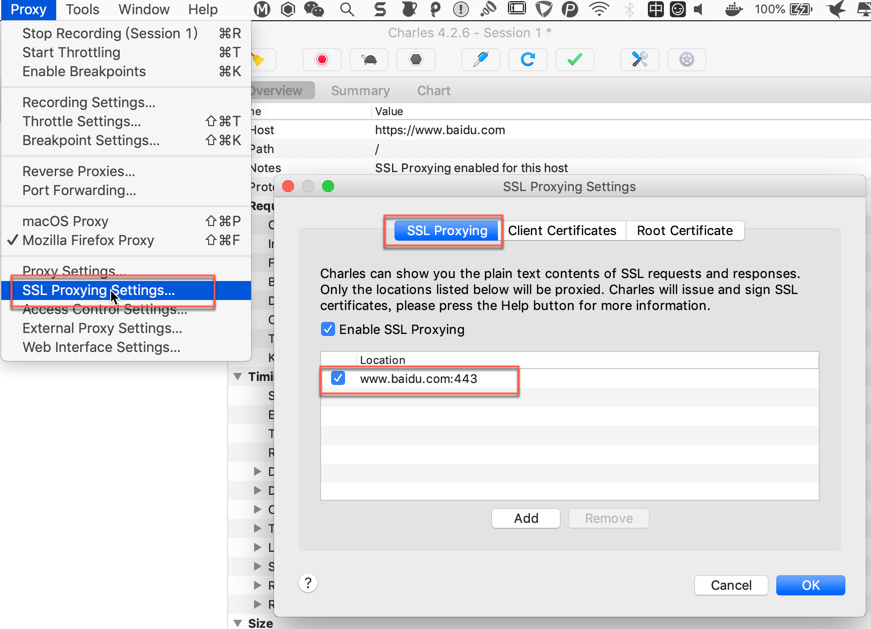Collapse the Timi section disclosure triangle
Image resolution: width=871 pixels, height=629 pixels.
237,377
